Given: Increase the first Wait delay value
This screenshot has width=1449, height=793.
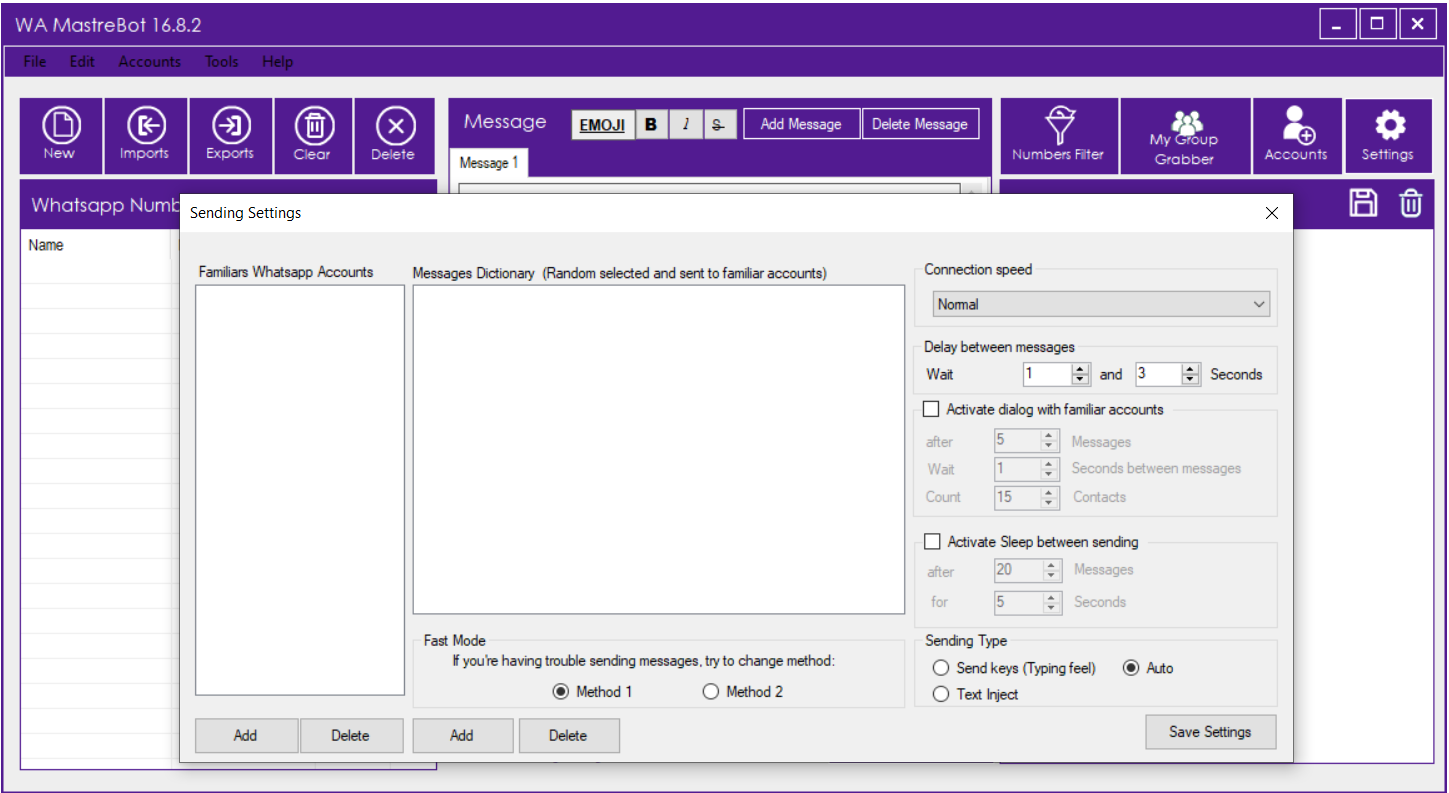Looking at the screenshot, I should pyautogui.click(x=1080, y=369).
